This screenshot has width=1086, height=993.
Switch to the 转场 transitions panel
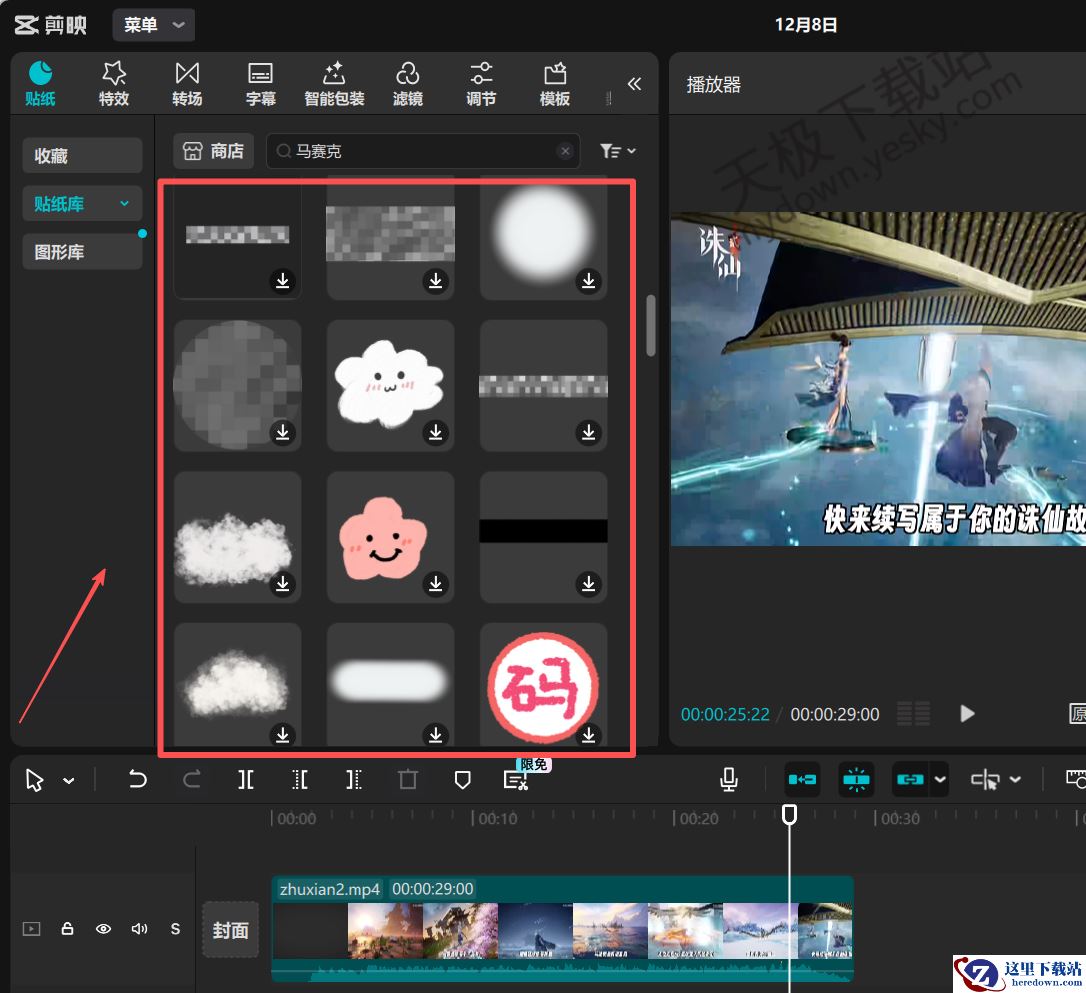coord(186,83)
